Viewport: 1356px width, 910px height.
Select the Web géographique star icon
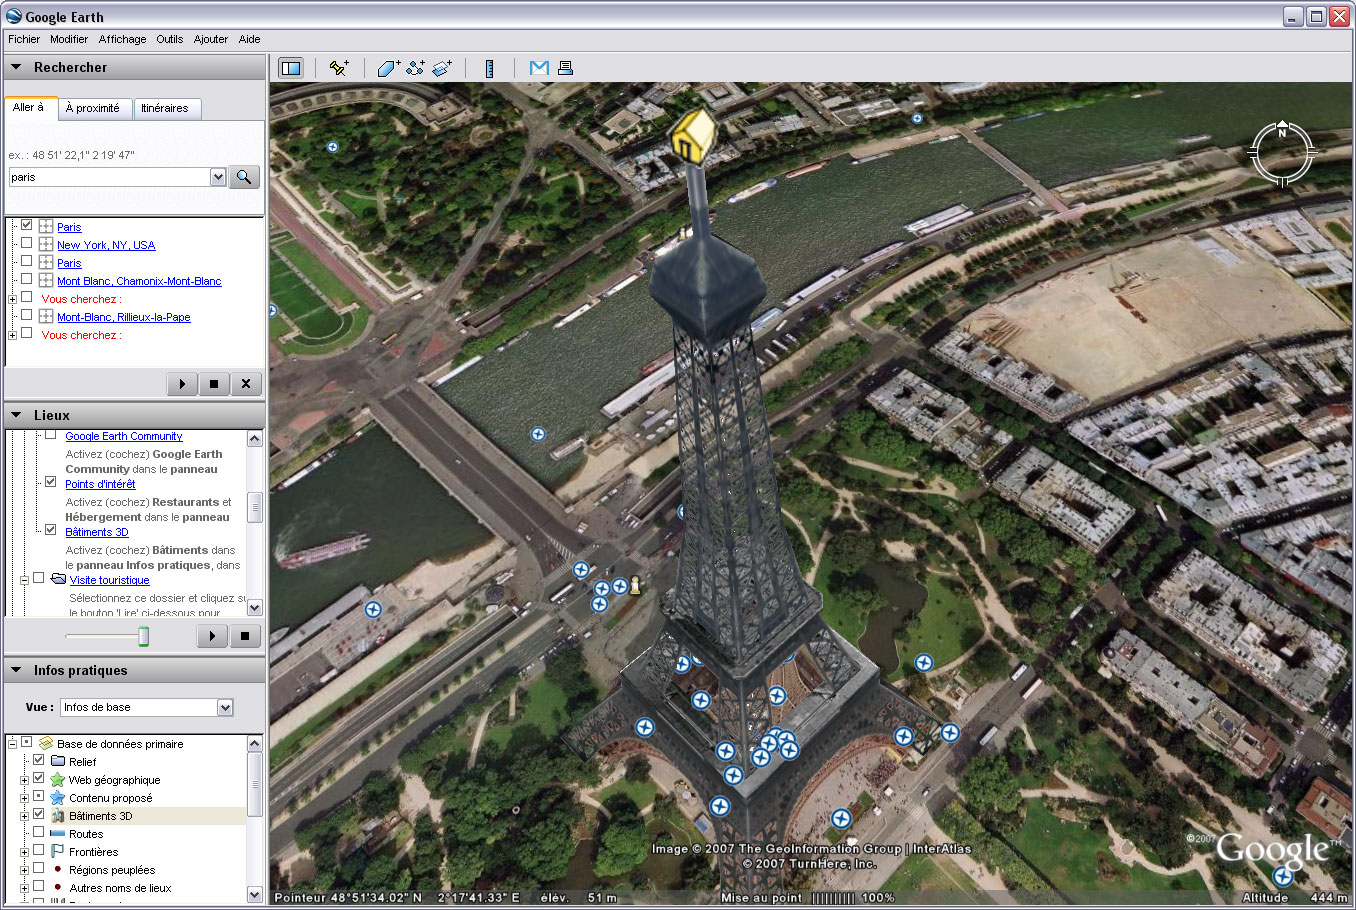(x=58, y=780)
